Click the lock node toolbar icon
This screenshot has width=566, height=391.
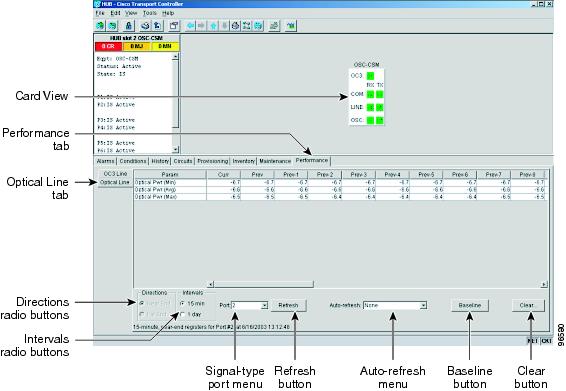128,26
